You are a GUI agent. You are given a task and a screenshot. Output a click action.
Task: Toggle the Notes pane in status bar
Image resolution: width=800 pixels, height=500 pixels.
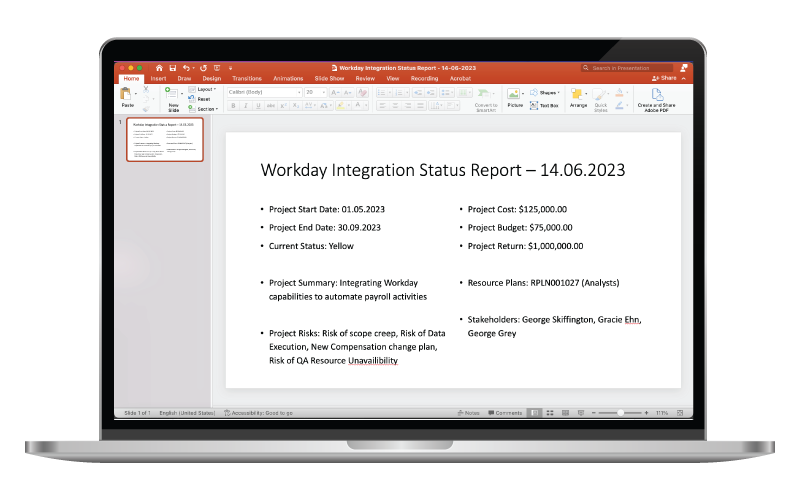[x=468, y=412]
